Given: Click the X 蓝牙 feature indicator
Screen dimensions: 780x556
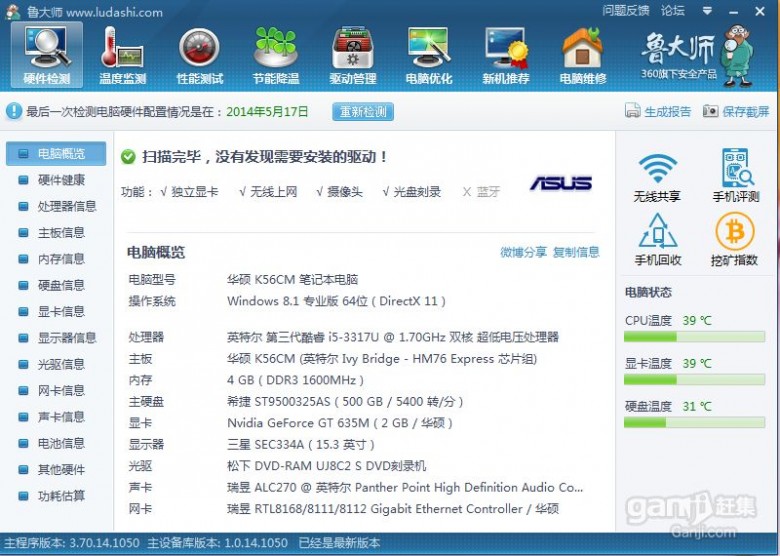Looking at the screenshot, I should pyautogui.click(x=481, y=191).
